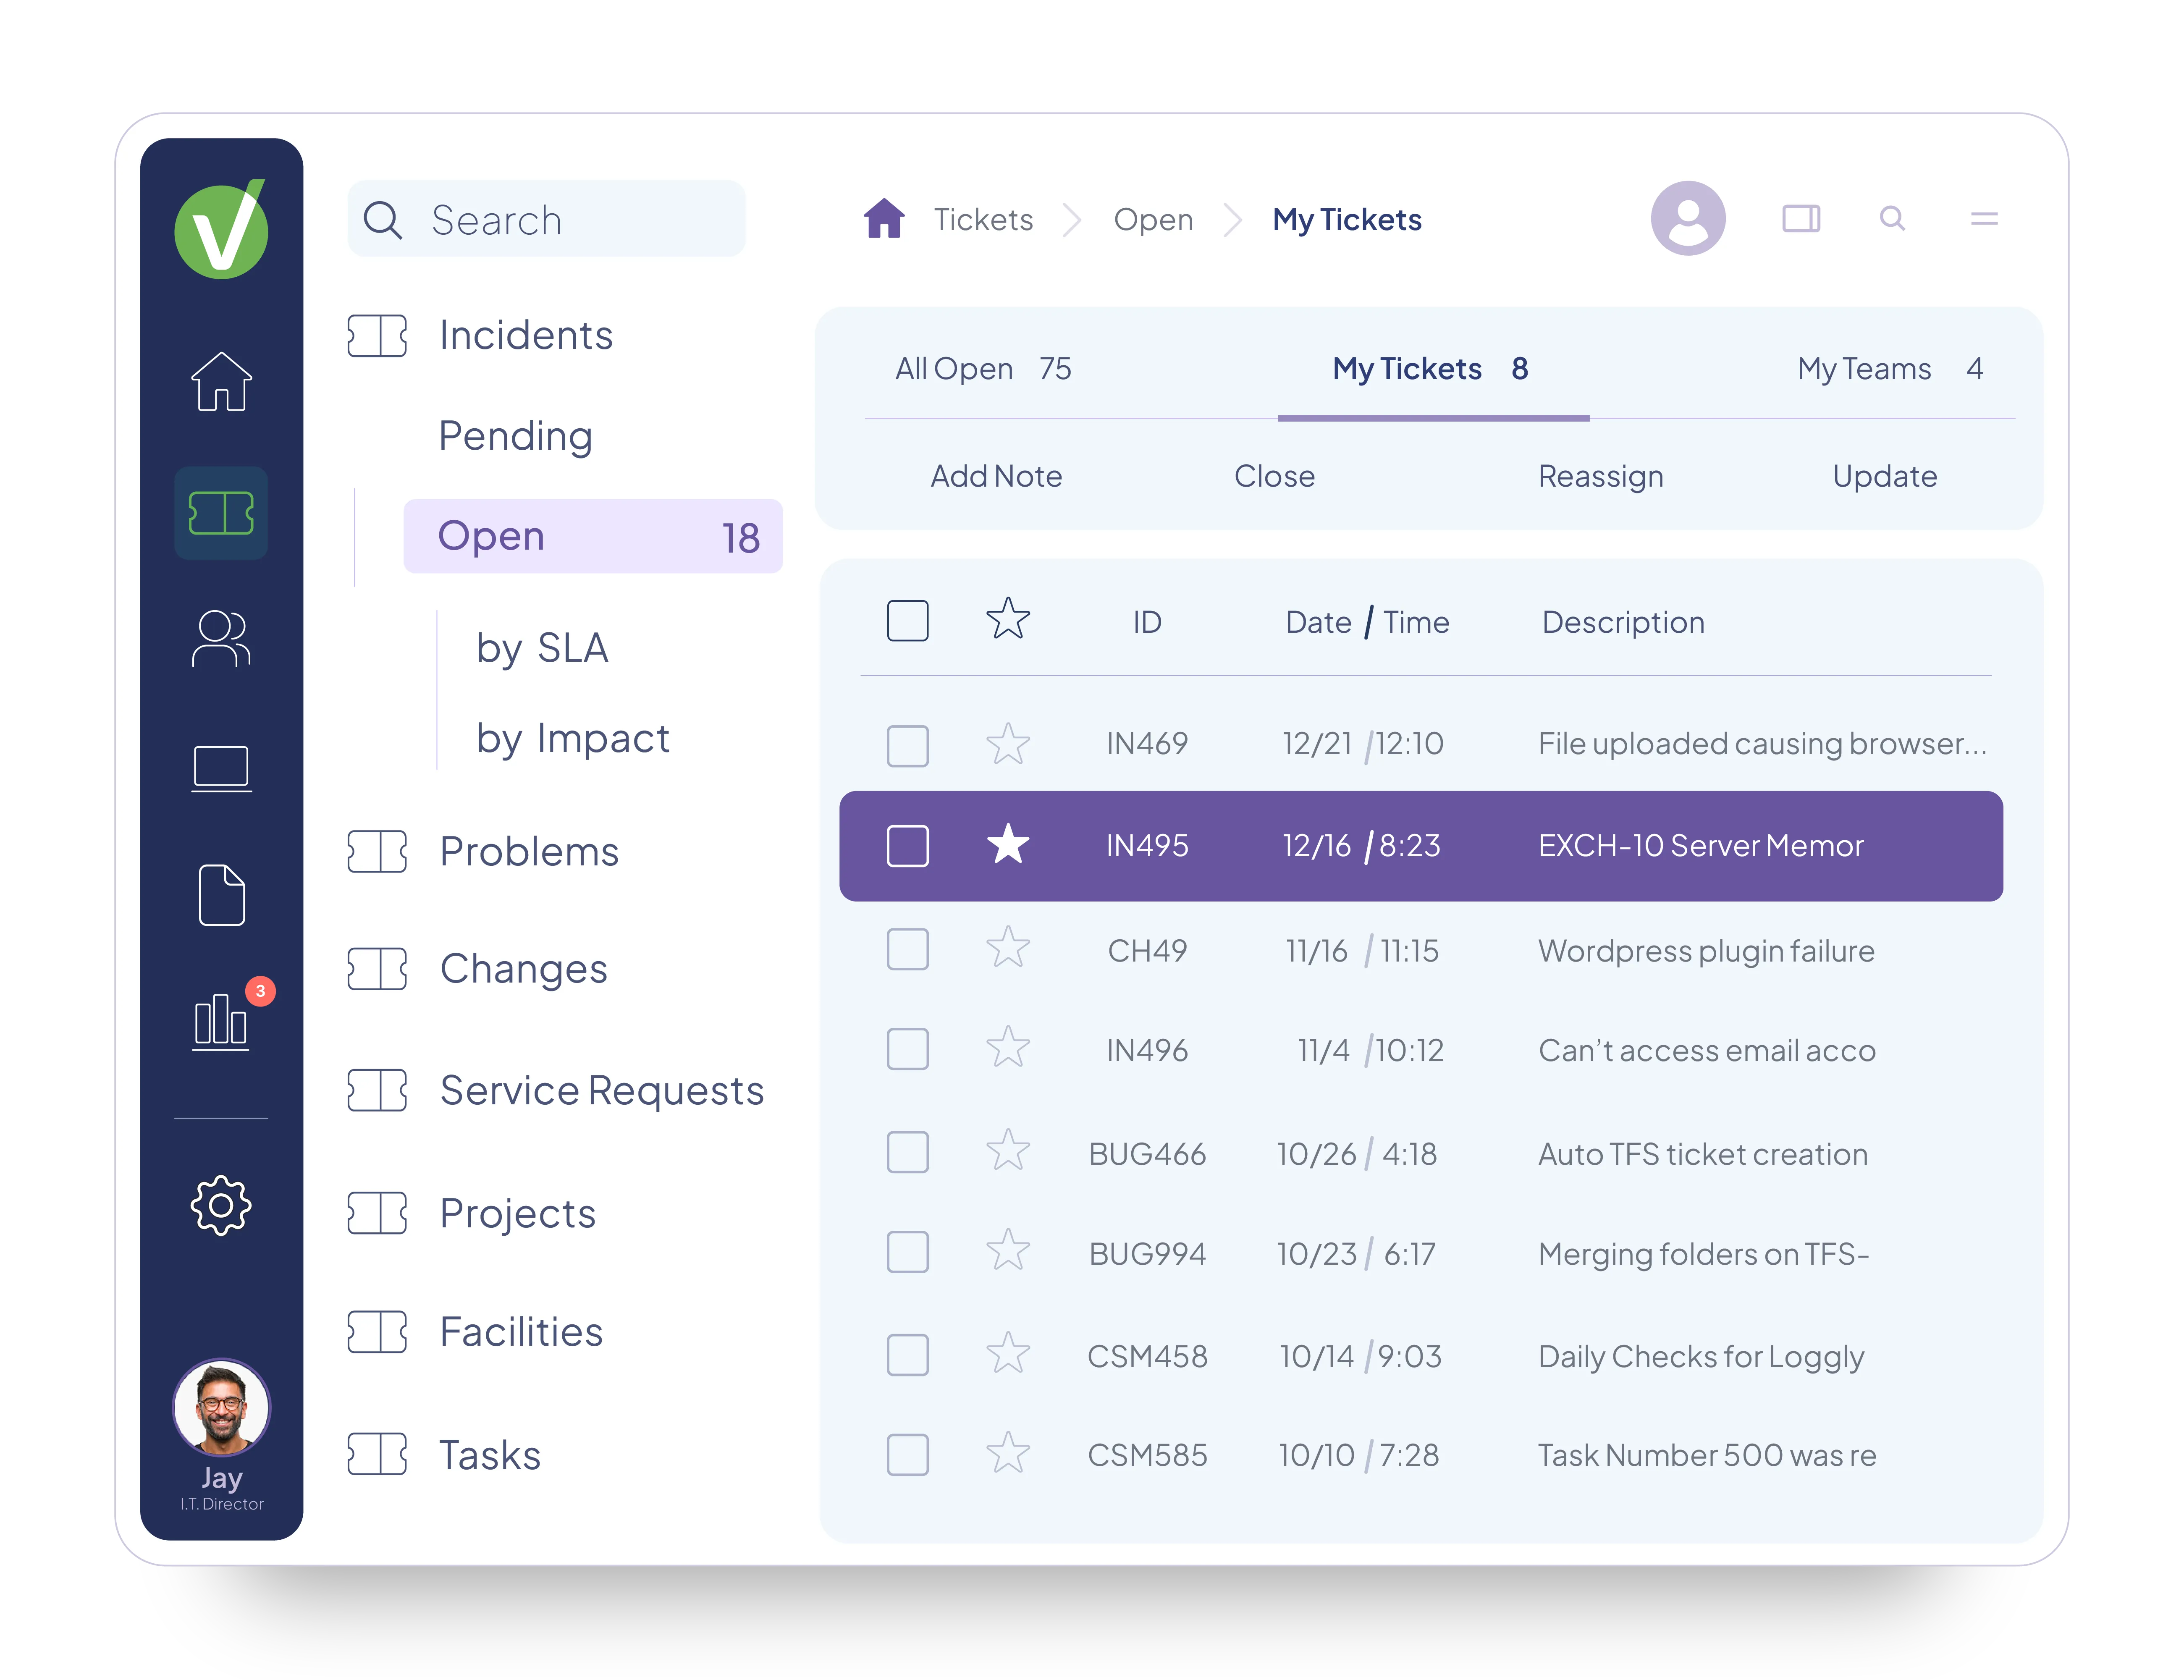
Task: Check the box for ticket BUG994
Action: pos(908,1252)
